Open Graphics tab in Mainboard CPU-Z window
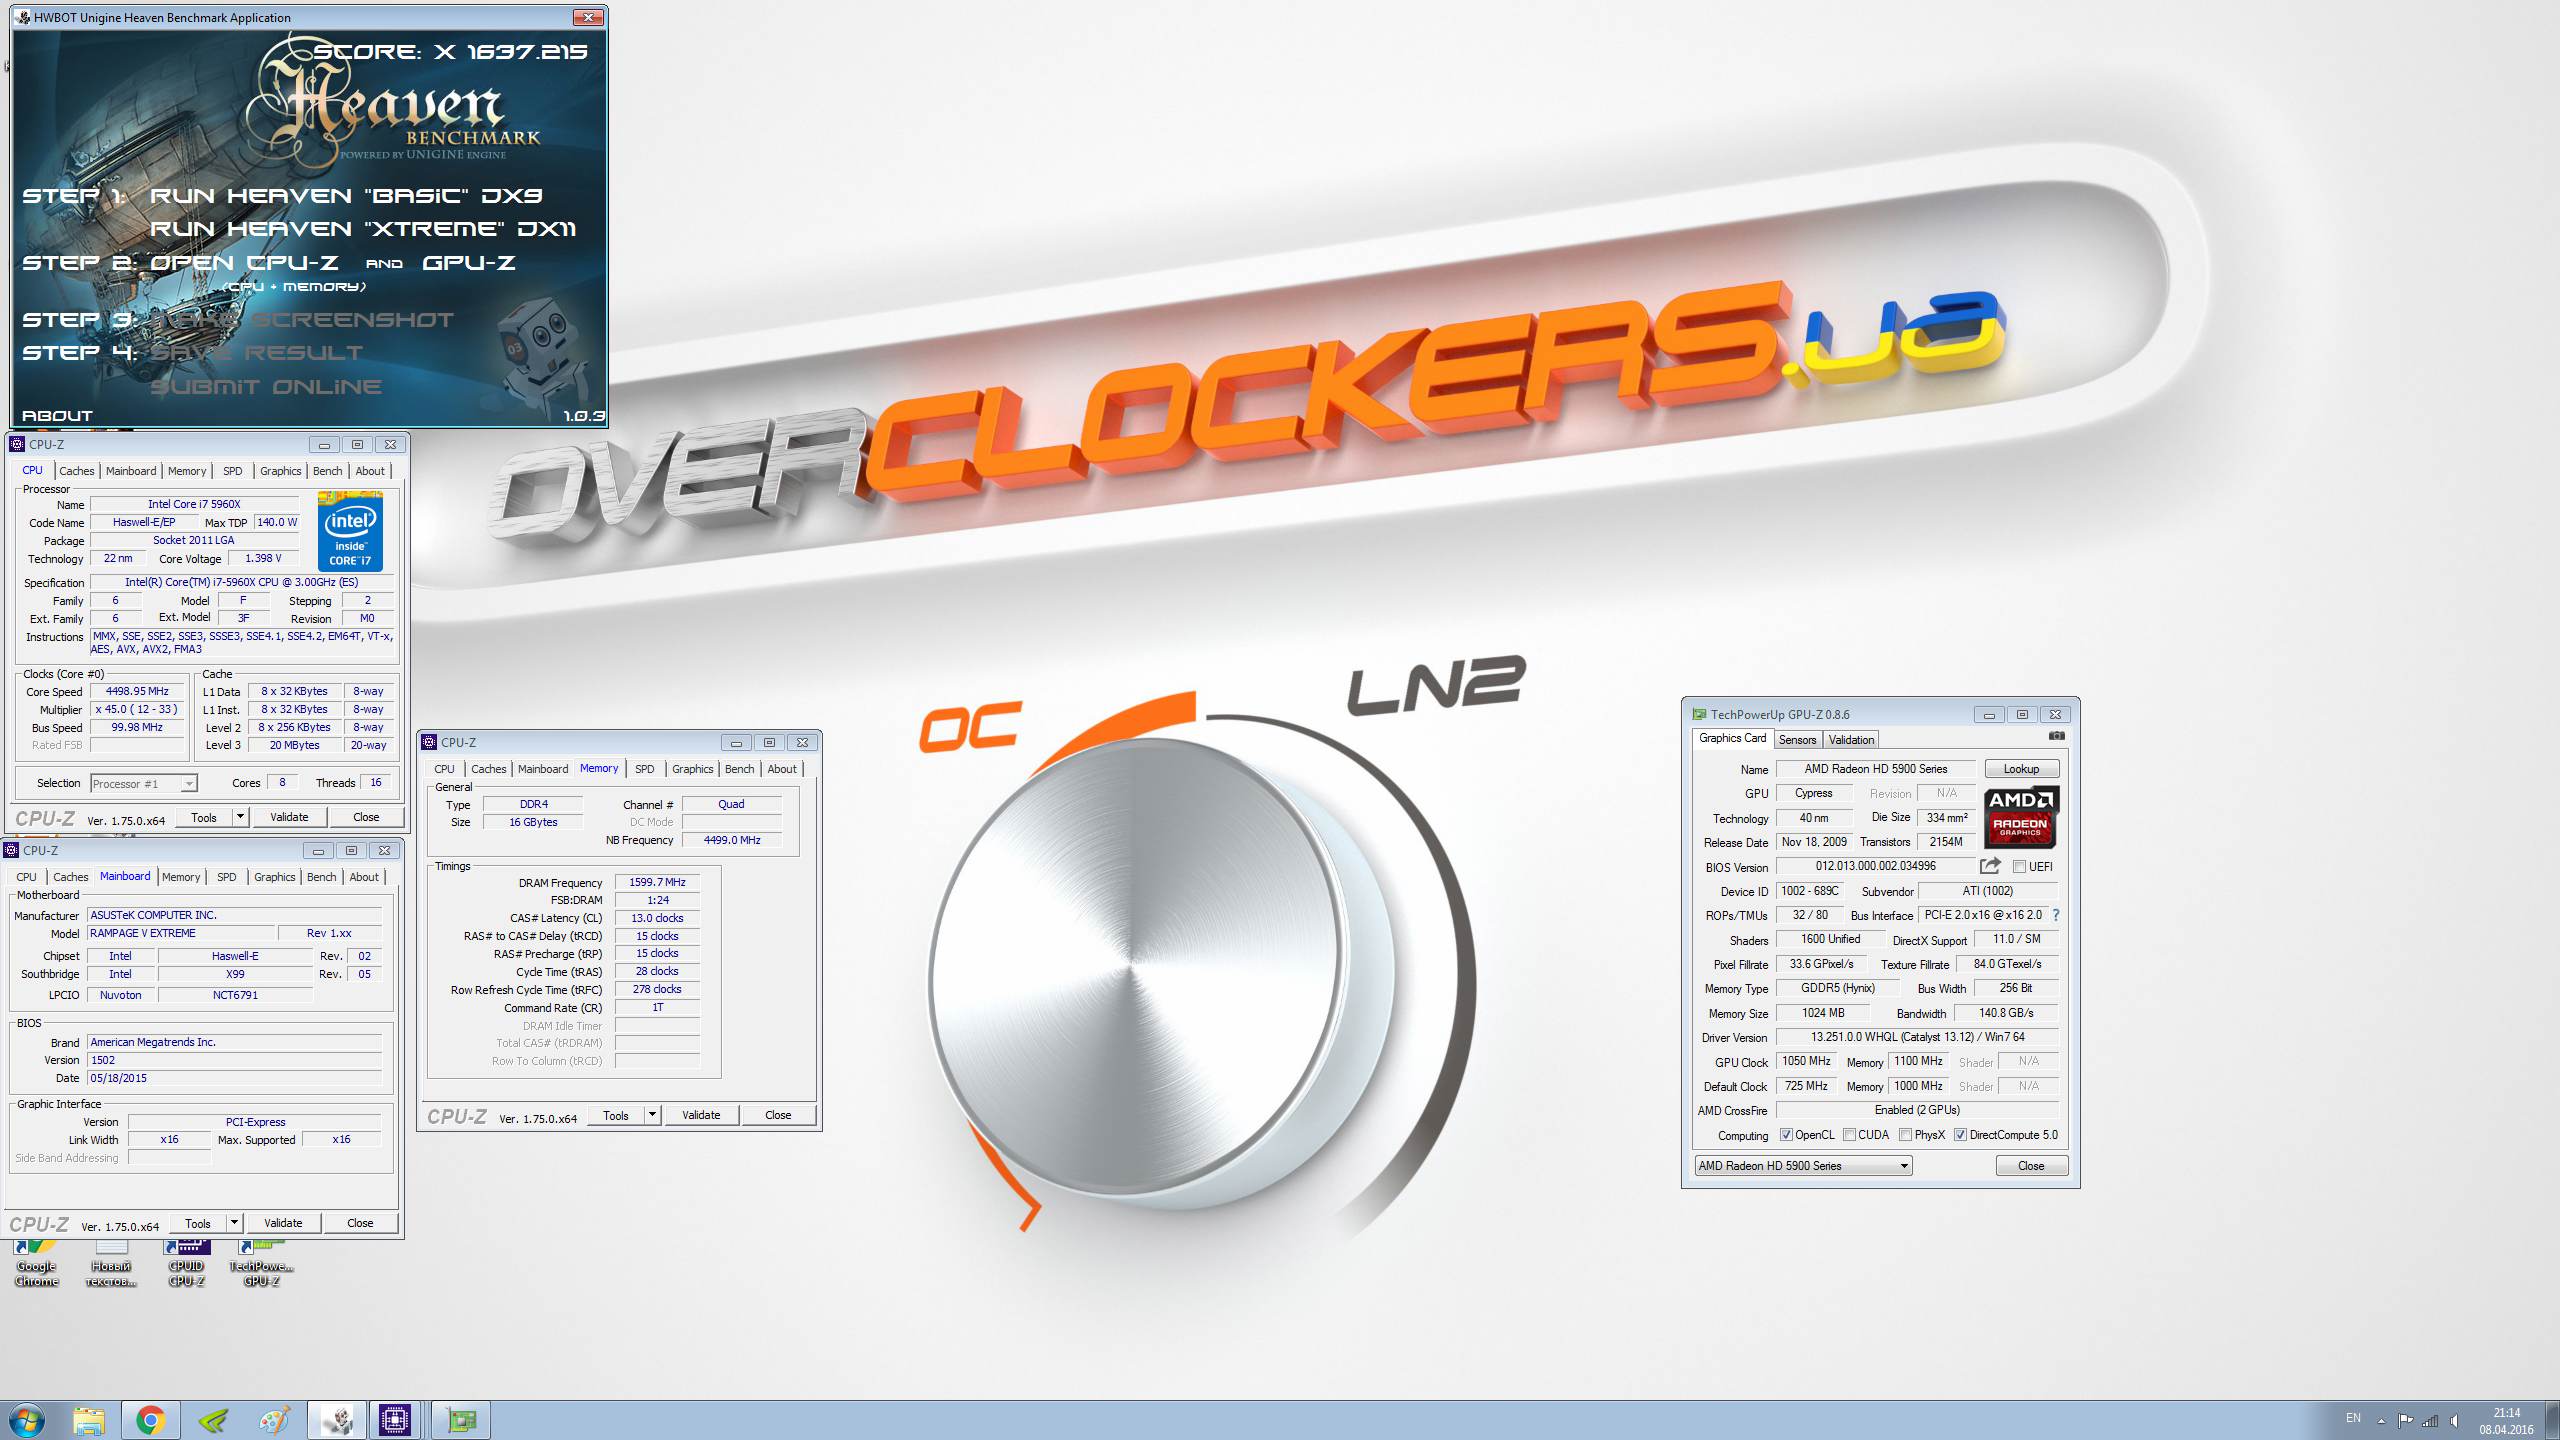Image resolution: width=2560 pixels, height=1440 pixels. point(274,877)
